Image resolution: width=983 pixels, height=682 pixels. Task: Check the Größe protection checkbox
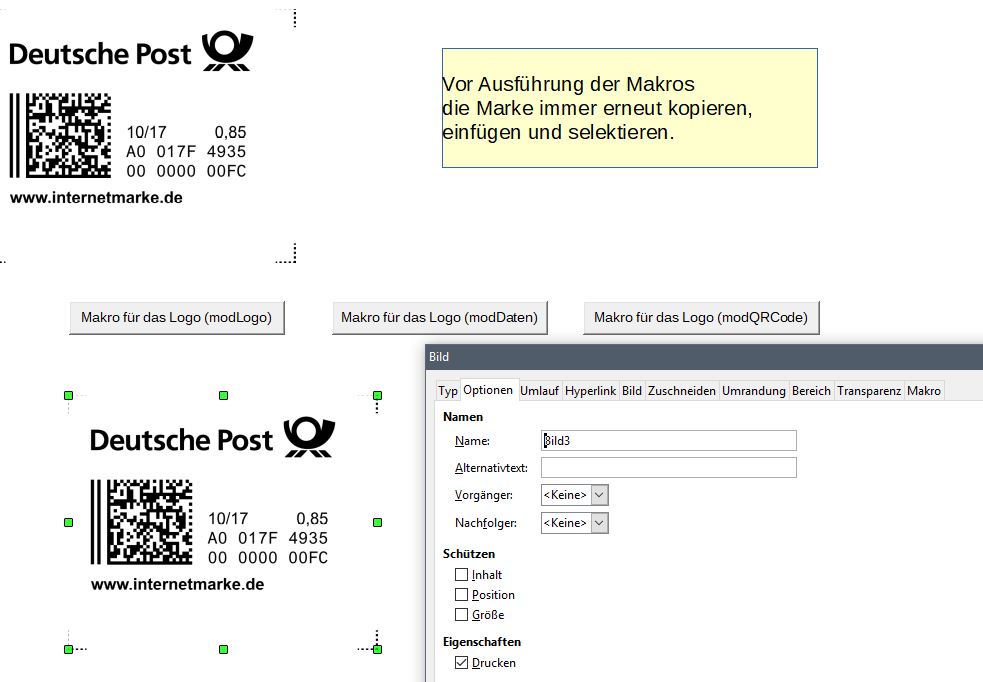461,614
